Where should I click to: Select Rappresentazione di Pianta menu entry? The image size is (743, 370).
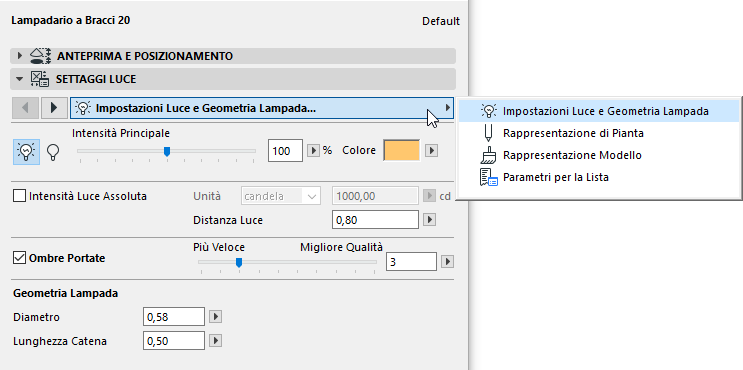[598, 133]
